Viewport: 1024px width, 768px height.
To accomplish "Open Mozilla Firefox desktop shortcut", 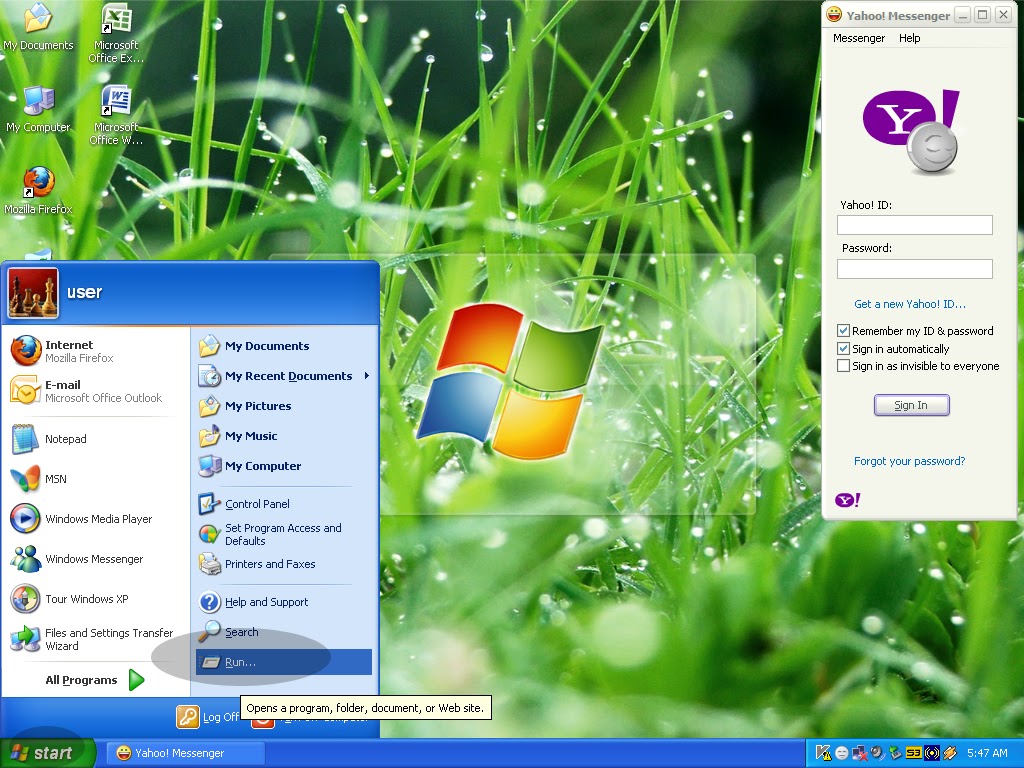I will coord(38,191).
